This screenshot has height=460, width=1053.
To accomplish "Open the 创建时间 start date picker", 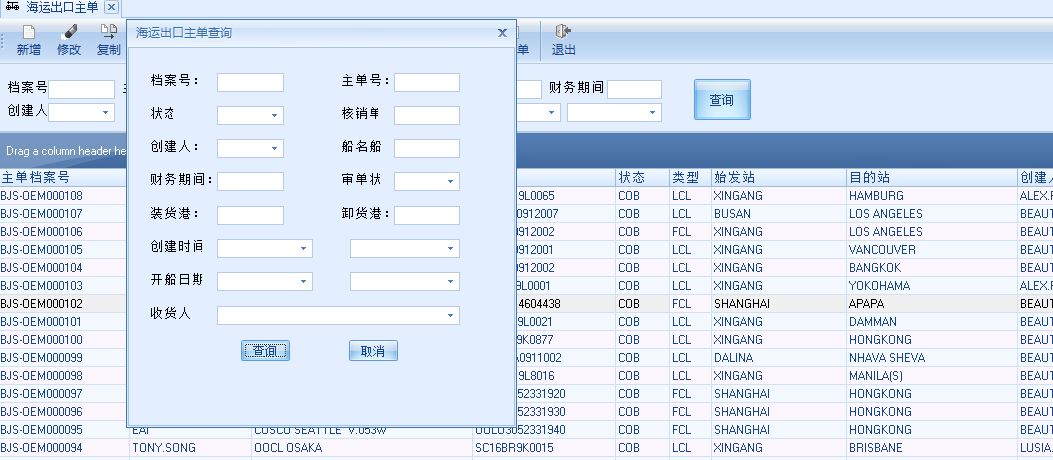I will point(303,248).
